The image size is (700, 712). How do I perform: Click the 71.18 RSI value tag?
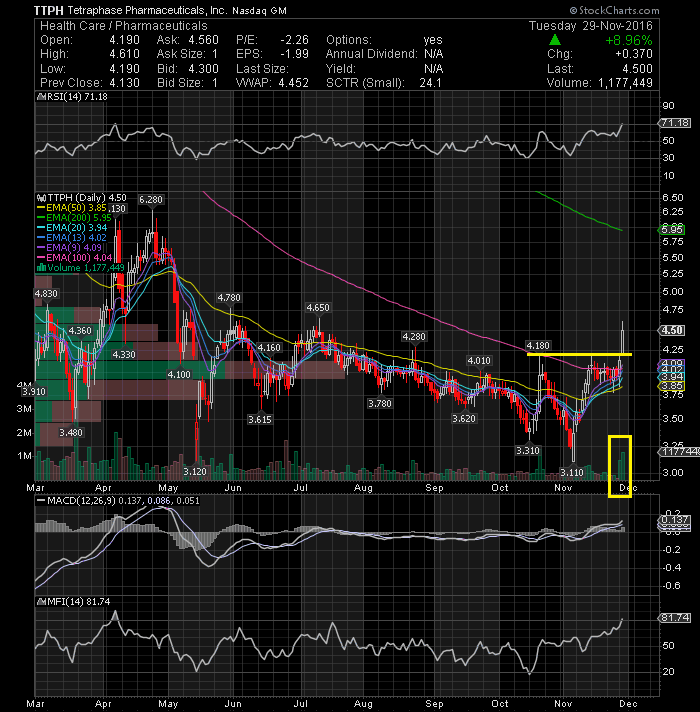pyautogui.click(x=675, y=123)
